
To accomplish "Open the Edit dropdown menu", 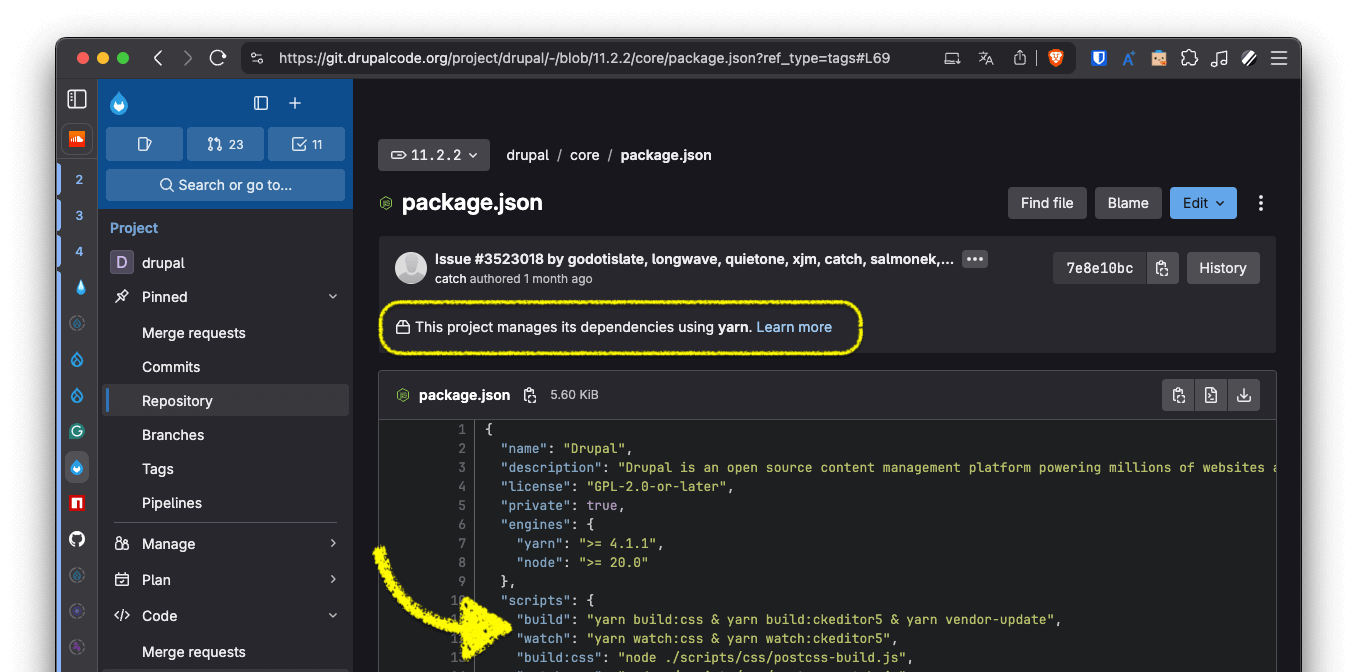I will pyautogui.click(x=1203, y=202).
